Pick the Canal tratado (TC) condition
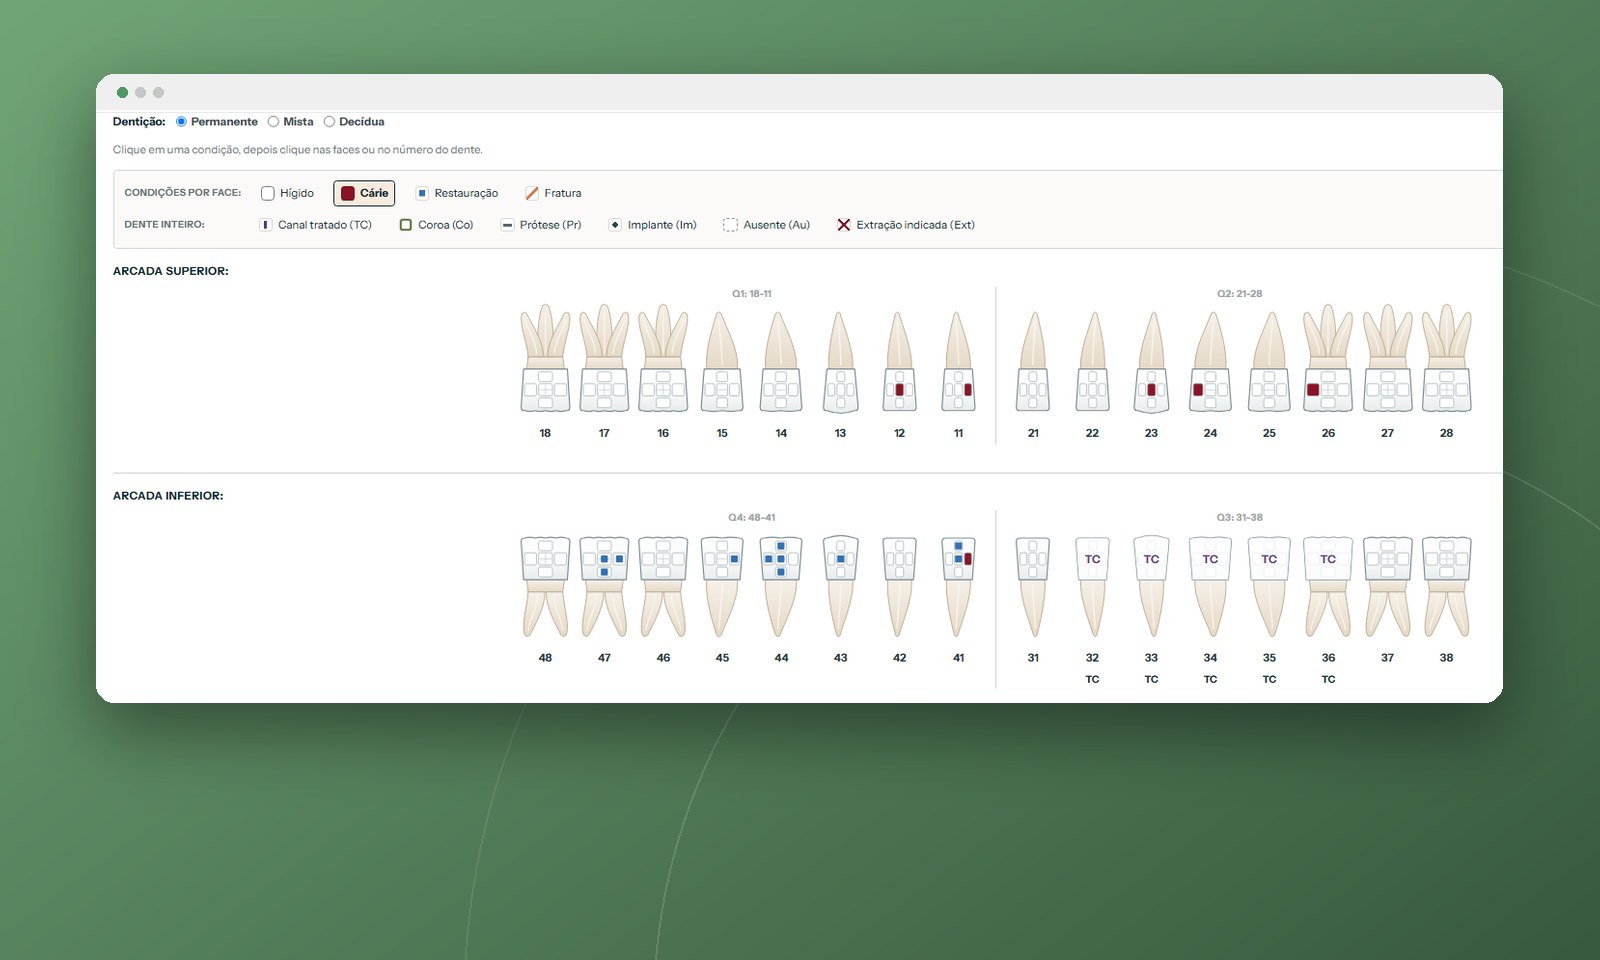Screen dimensions: 1600x960 [x=315, y=225]
